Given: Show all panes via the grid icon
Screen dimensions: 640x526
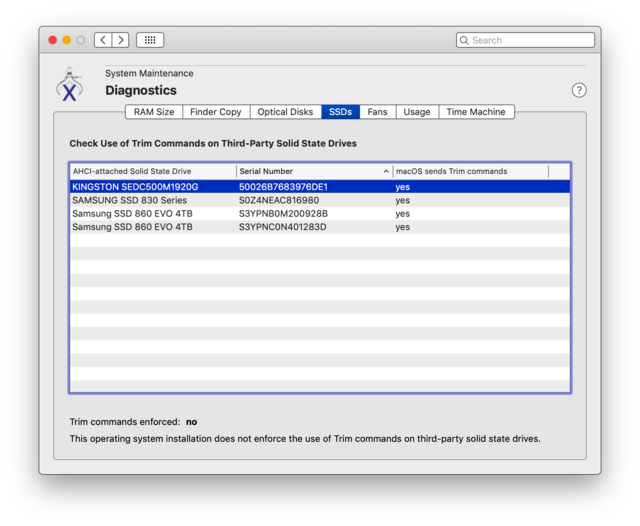Looking at the screenshot, I should click(150, 40).
